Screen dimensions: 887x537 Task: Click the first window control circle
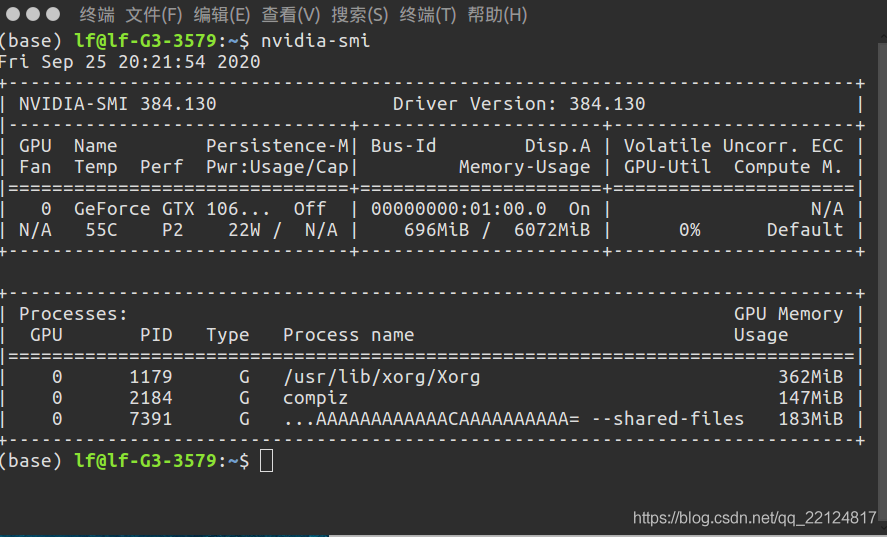pos(12,14)
